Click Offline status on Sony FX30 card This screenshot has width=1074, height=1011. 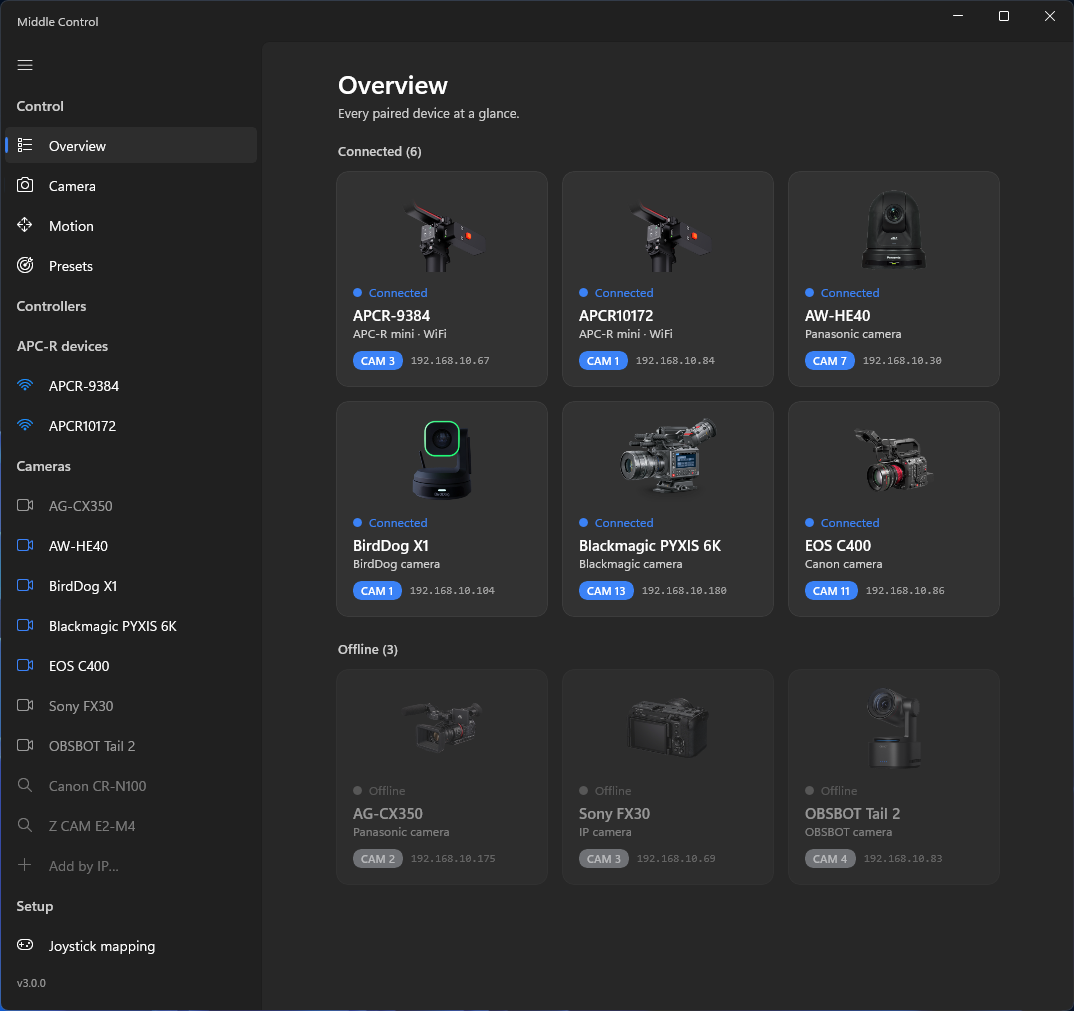(x=605, y=791)
